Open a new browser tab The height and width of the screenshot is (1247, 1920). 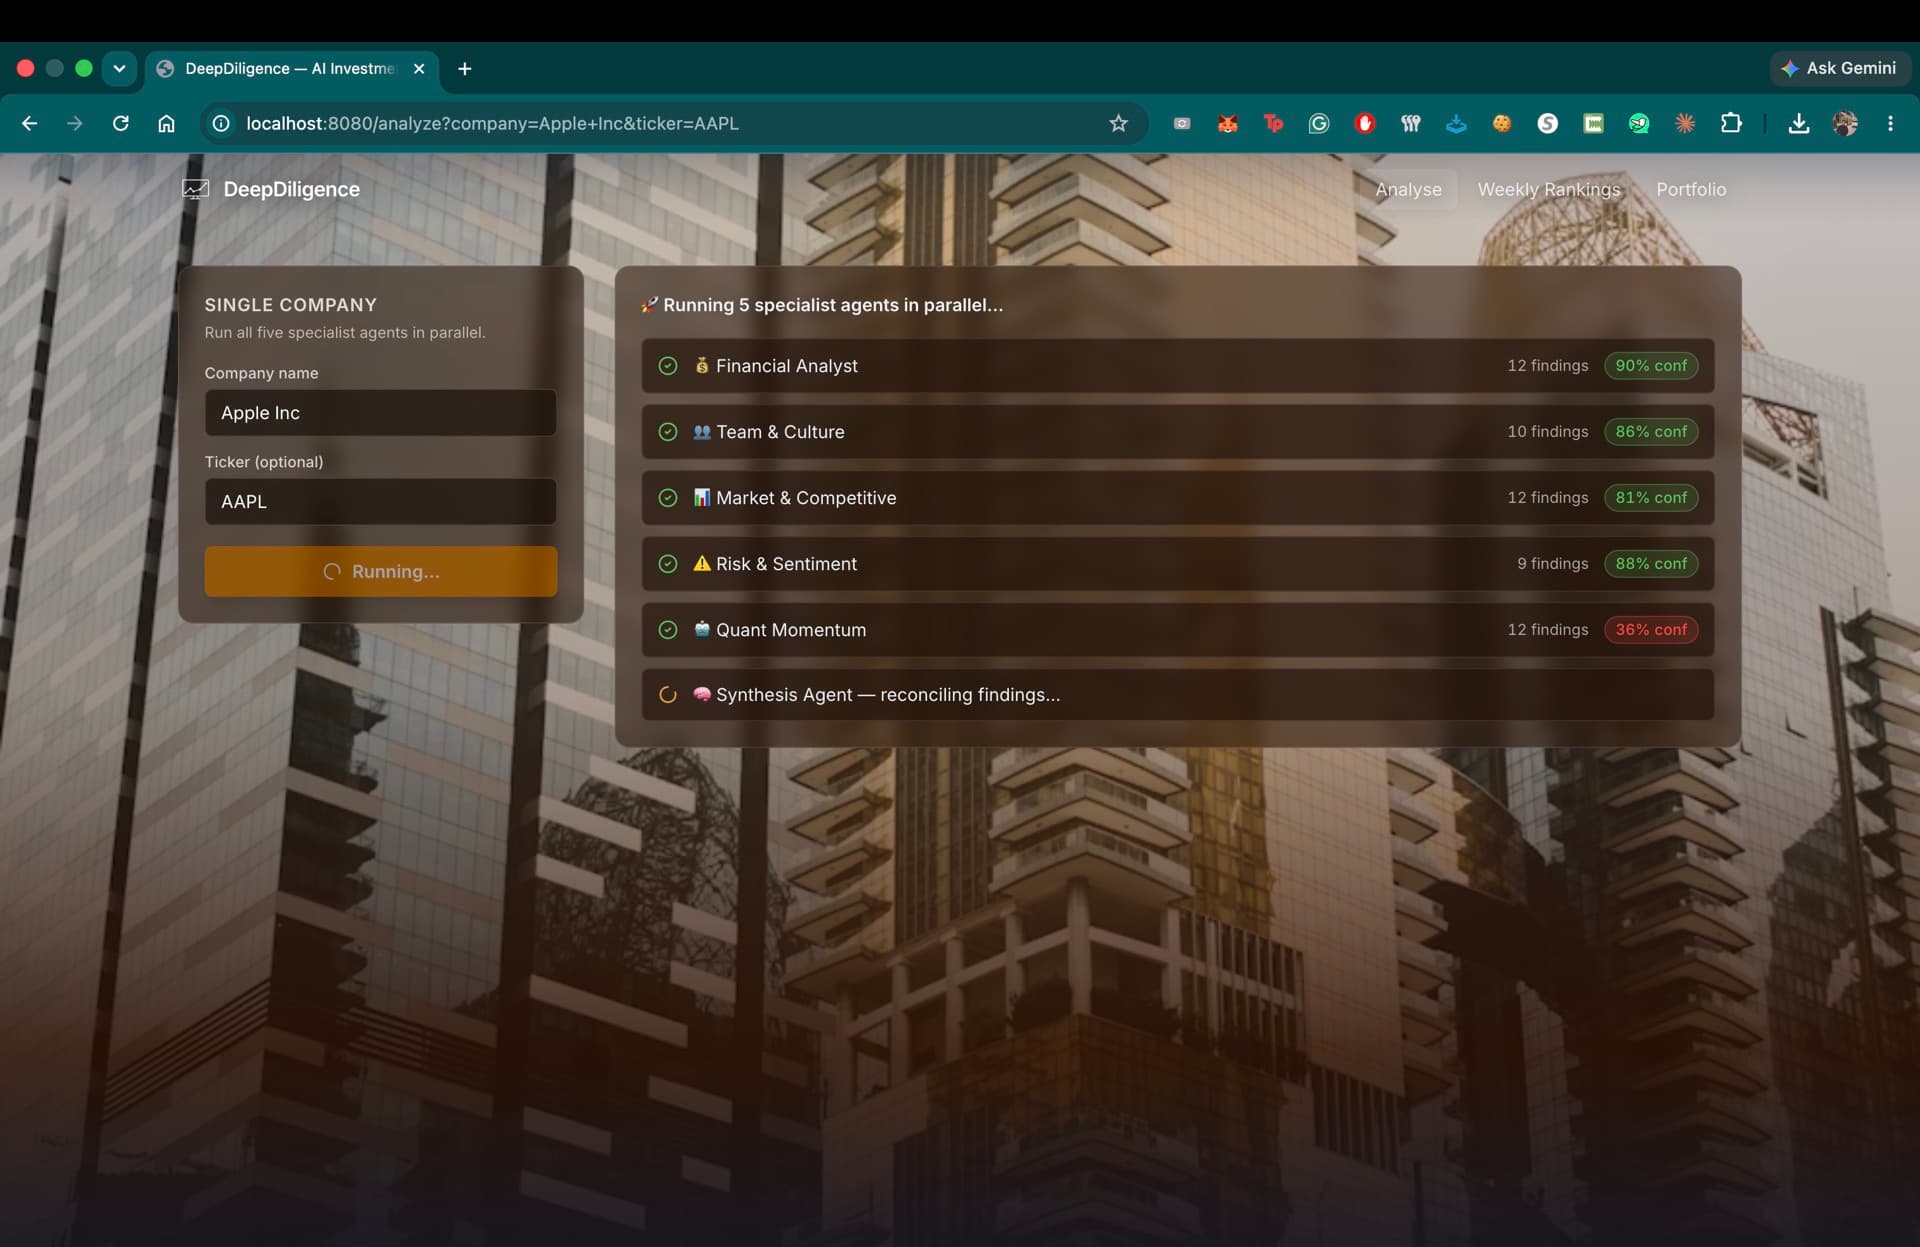pyautogui.click(x=464, y=68)
